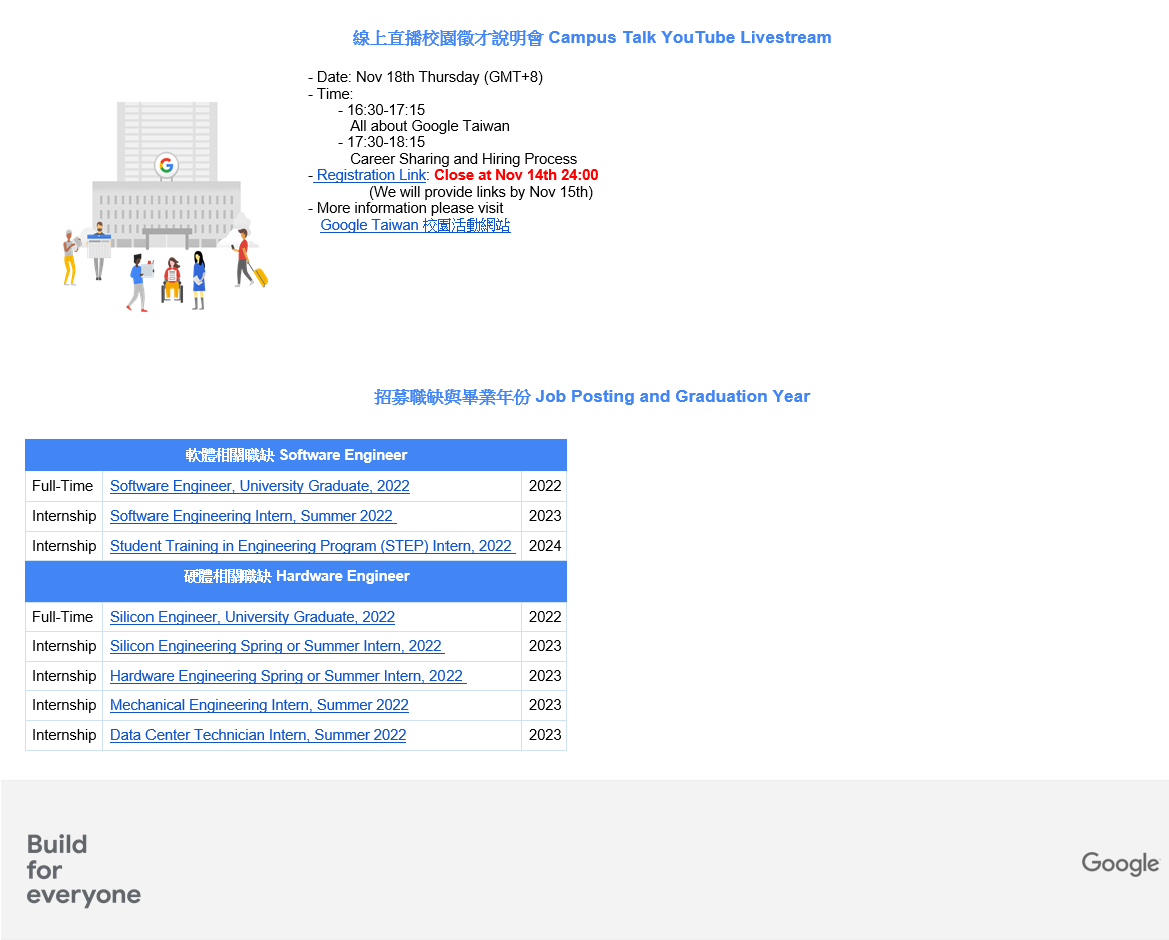The width and height of the screenshot is (1169, 940).
Task: Click '(We will provide links by Nov 15th)' note
Action: (x=481, y=192)
